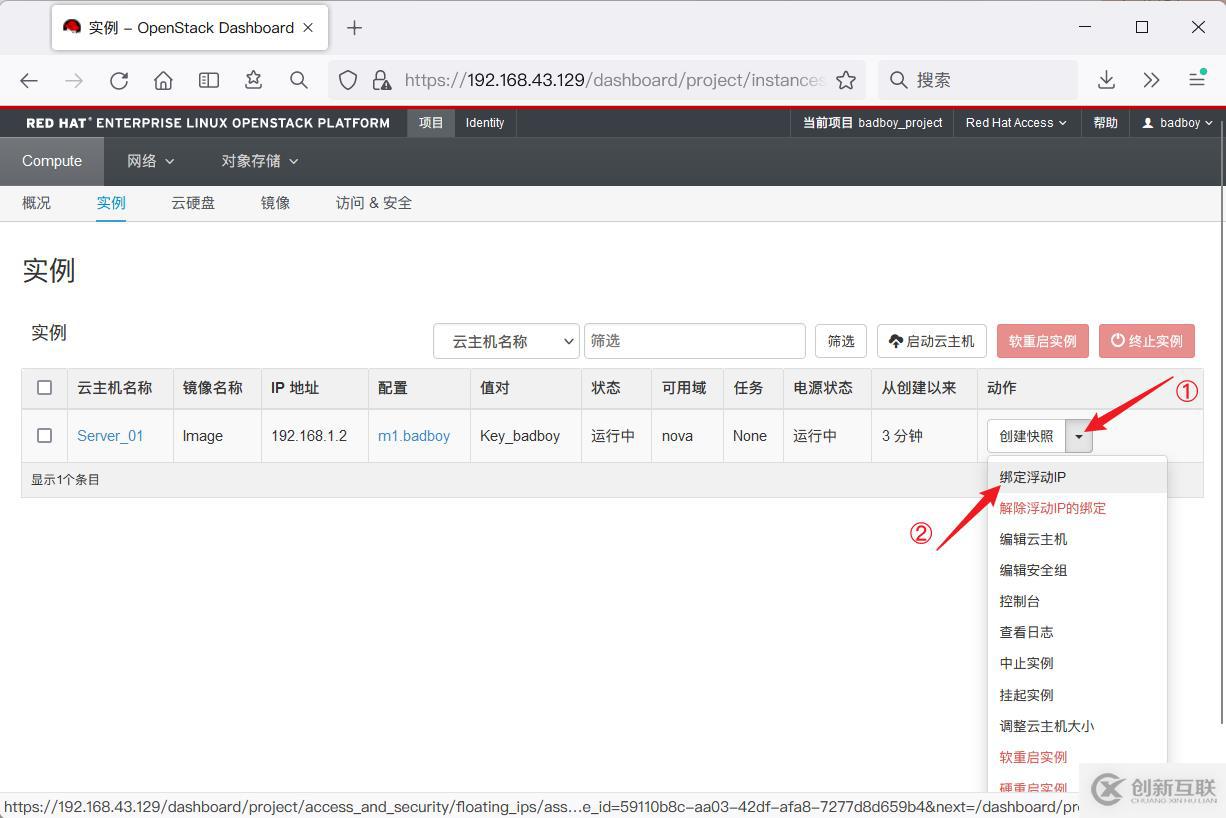Choose 编辑安全组 from the action menu
Viewport: 1226px width, 818px height.
[1033, 570]
